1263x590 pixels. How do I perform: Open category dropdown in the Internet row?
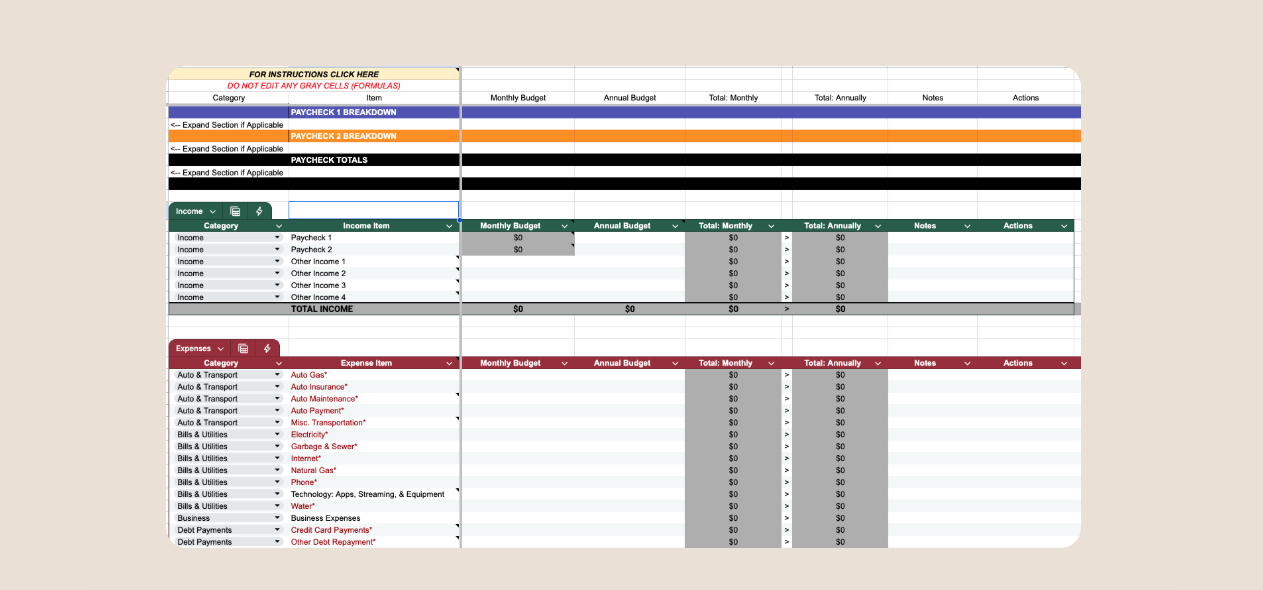click(277, 459)
